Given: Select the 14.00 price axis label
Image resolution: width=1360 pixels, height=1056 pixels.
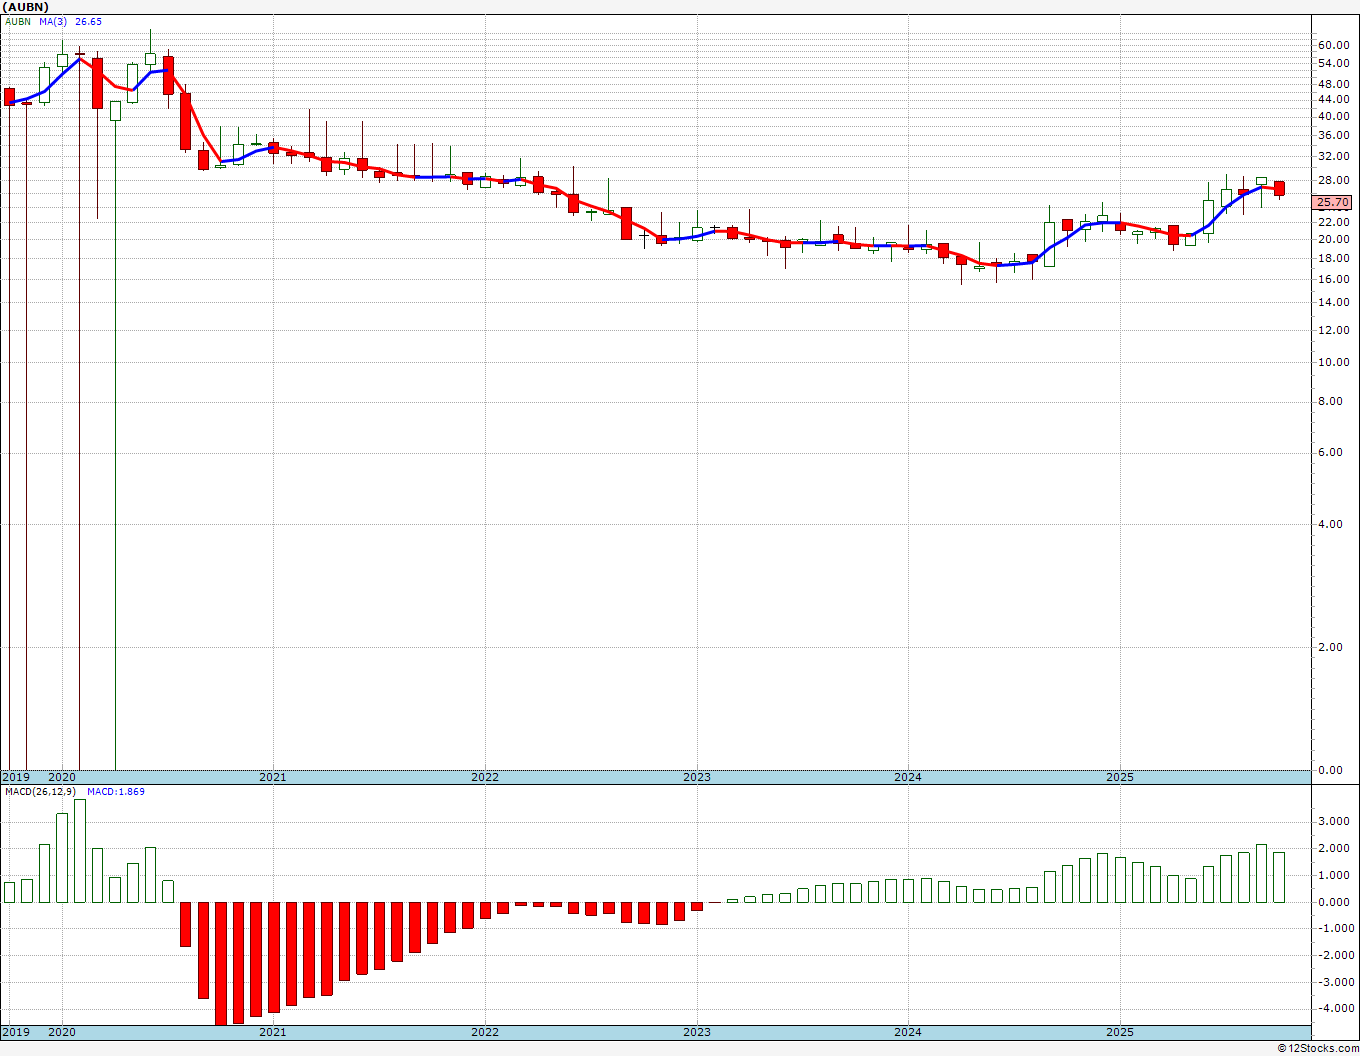Looking at the screenshot, I should click(1333, 302).
